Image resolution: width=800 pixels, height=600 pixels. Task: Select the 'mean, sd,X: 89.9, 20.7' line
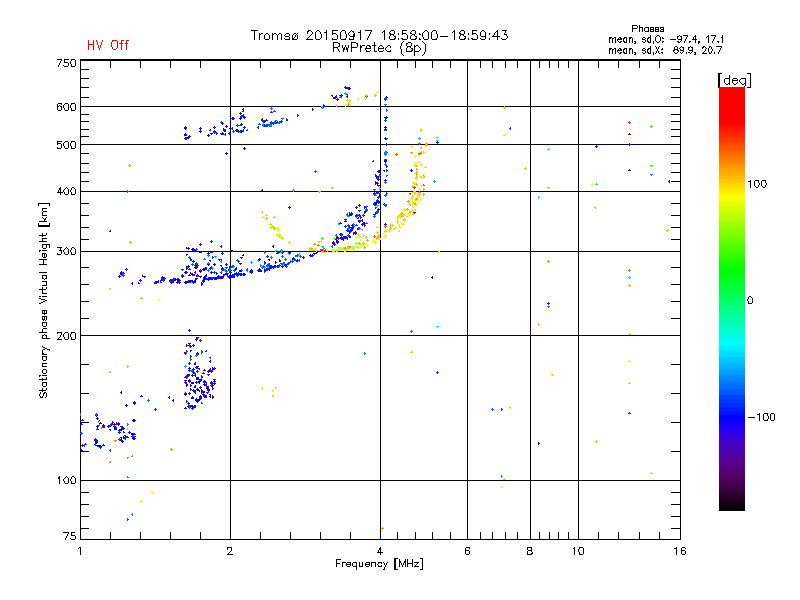(x=665, y=50)
